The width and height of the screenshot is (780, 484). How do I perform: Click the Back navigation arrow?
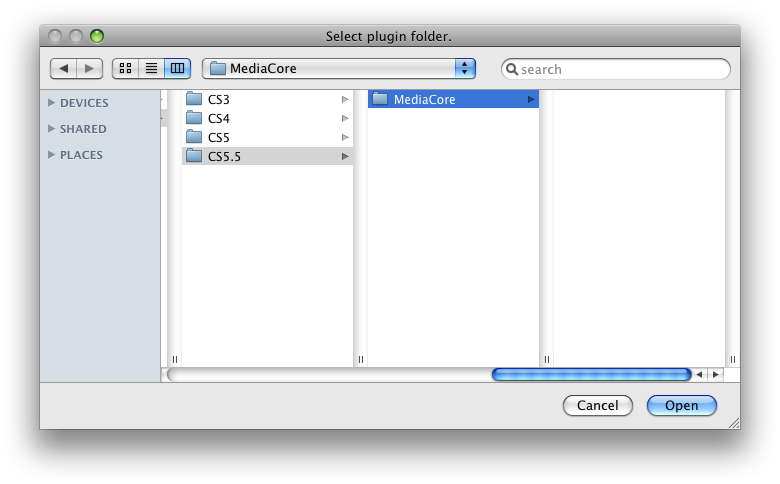(64, 68)
